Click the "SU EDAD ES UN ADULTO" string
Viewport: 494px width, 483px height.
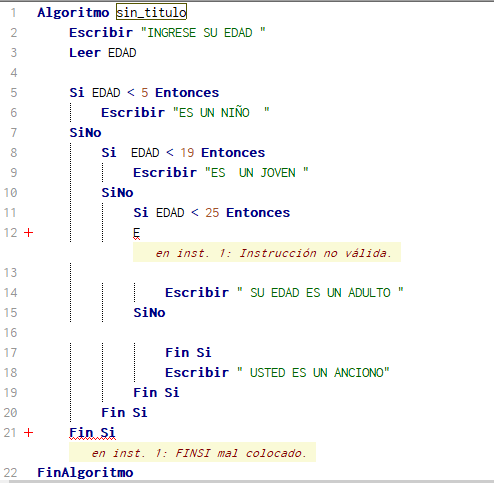(320, 293)
